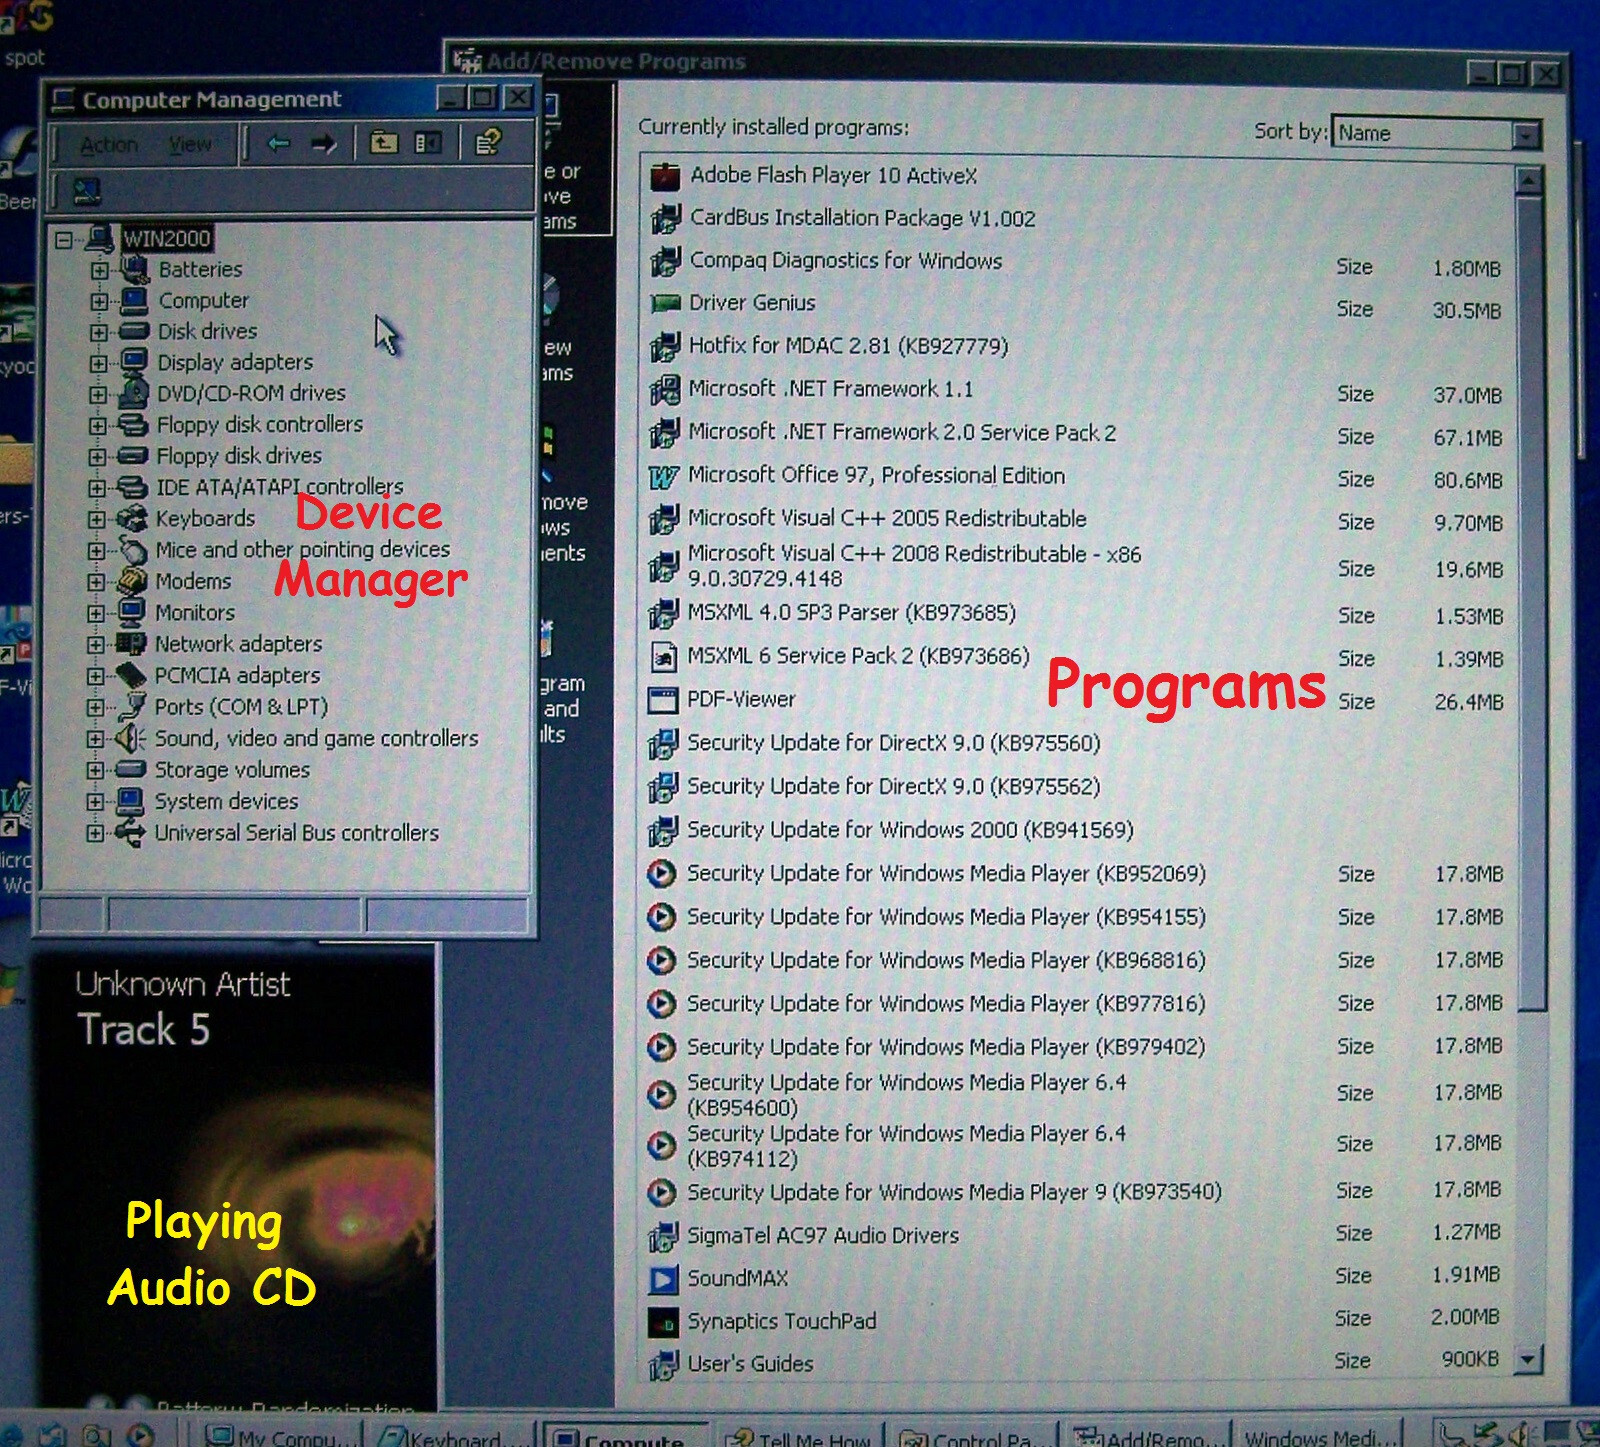Click the programs list scrollbar thumb
This screenshot has width=1600, height=1447.
(1529, 604)
